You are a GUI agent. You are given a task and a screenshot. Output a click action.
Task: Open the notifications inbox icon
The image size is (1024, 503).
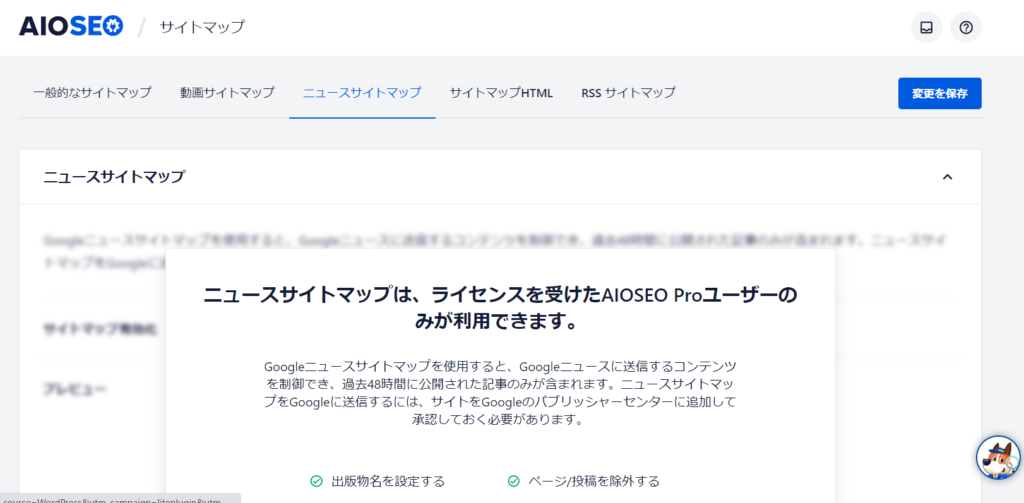tap(926, 27)
